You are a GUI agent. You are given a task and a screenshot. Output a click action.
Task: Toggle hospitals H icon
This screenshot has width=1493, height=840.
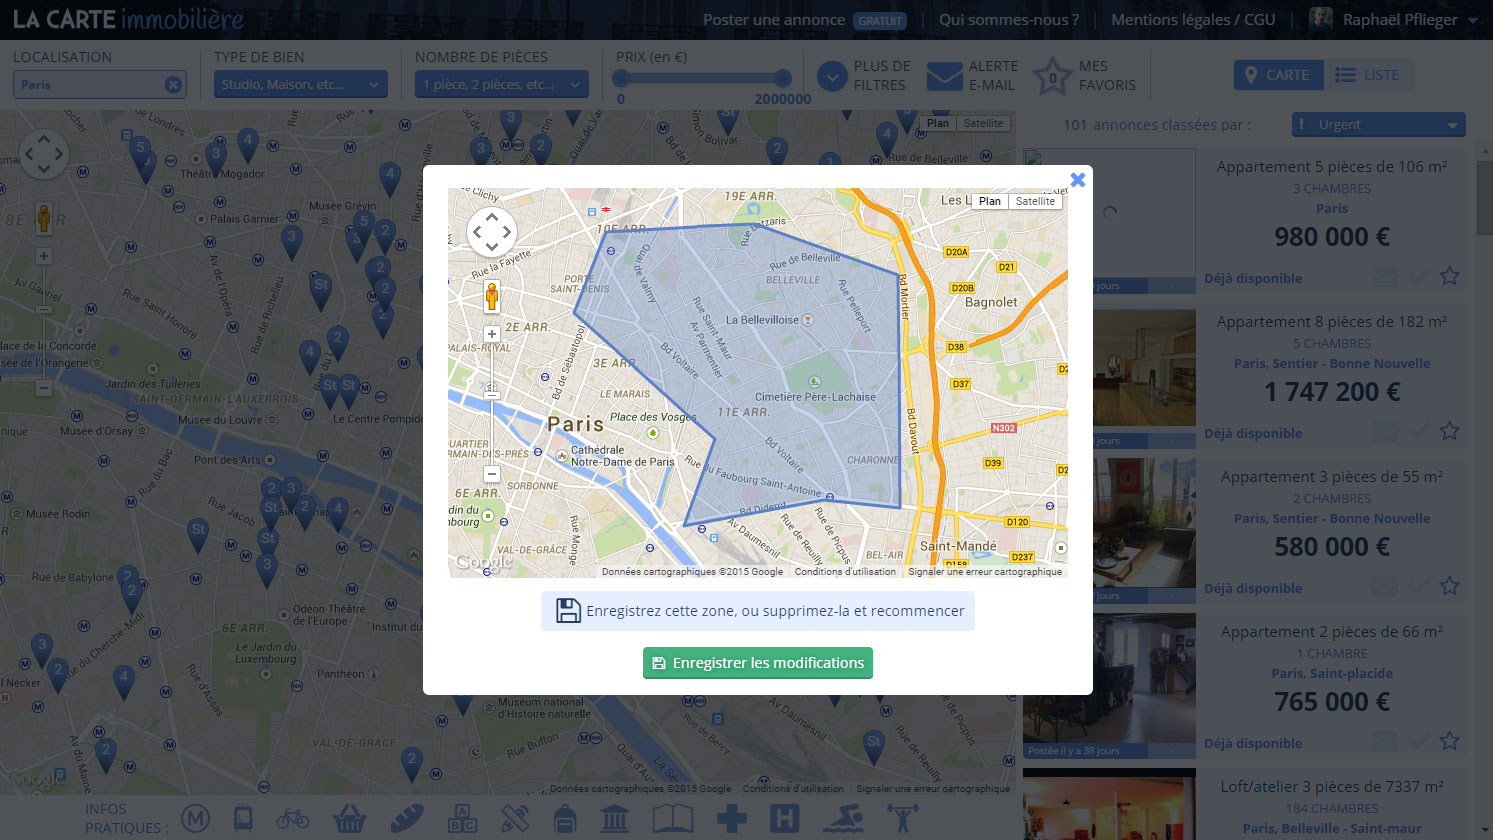pyautogui.click(x=785, y=819)
